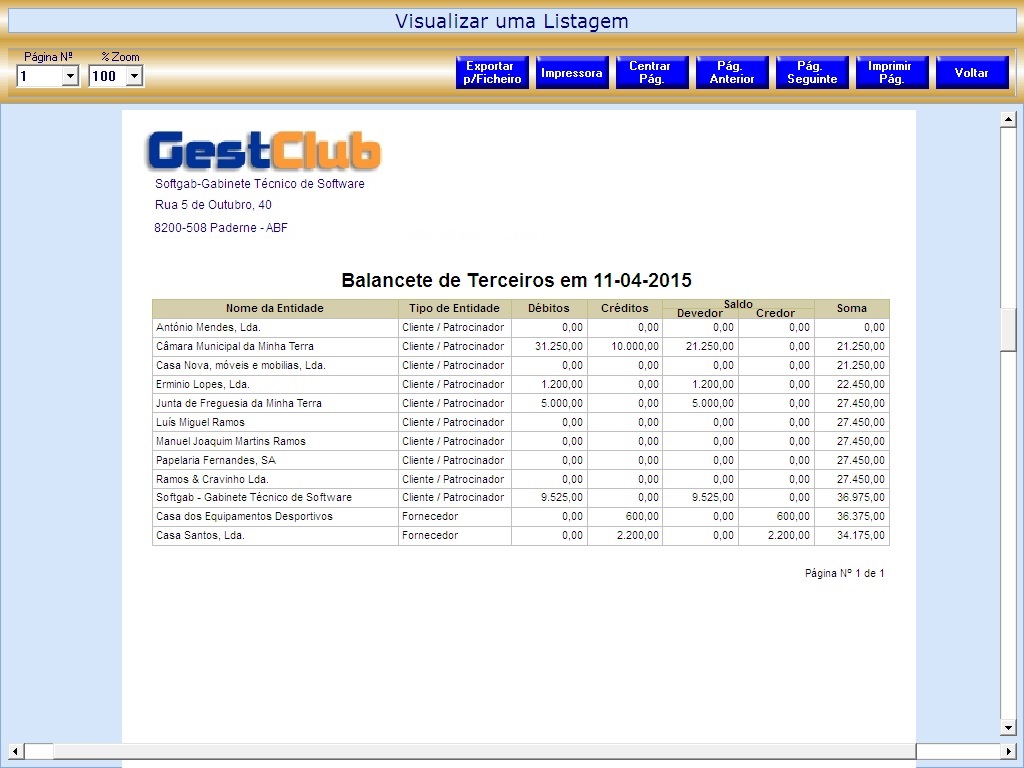Click the zoom value field showing 100
The width and height of the screenshot is (1024, 768).
(107, 76)
